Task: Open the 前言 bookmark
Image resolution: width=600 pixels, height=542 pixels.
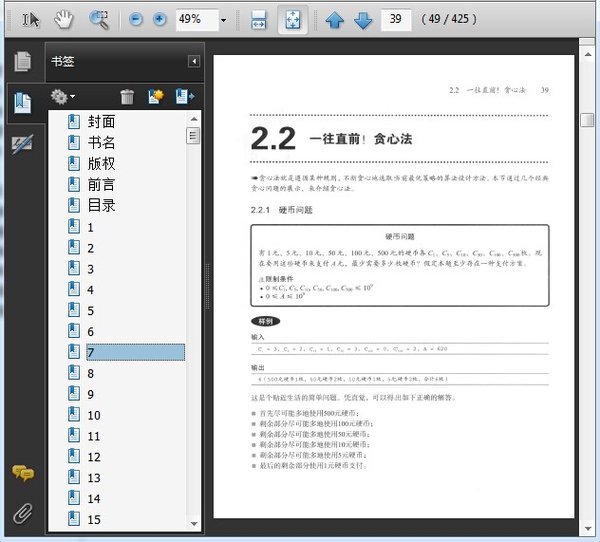Action: (101, 184)
